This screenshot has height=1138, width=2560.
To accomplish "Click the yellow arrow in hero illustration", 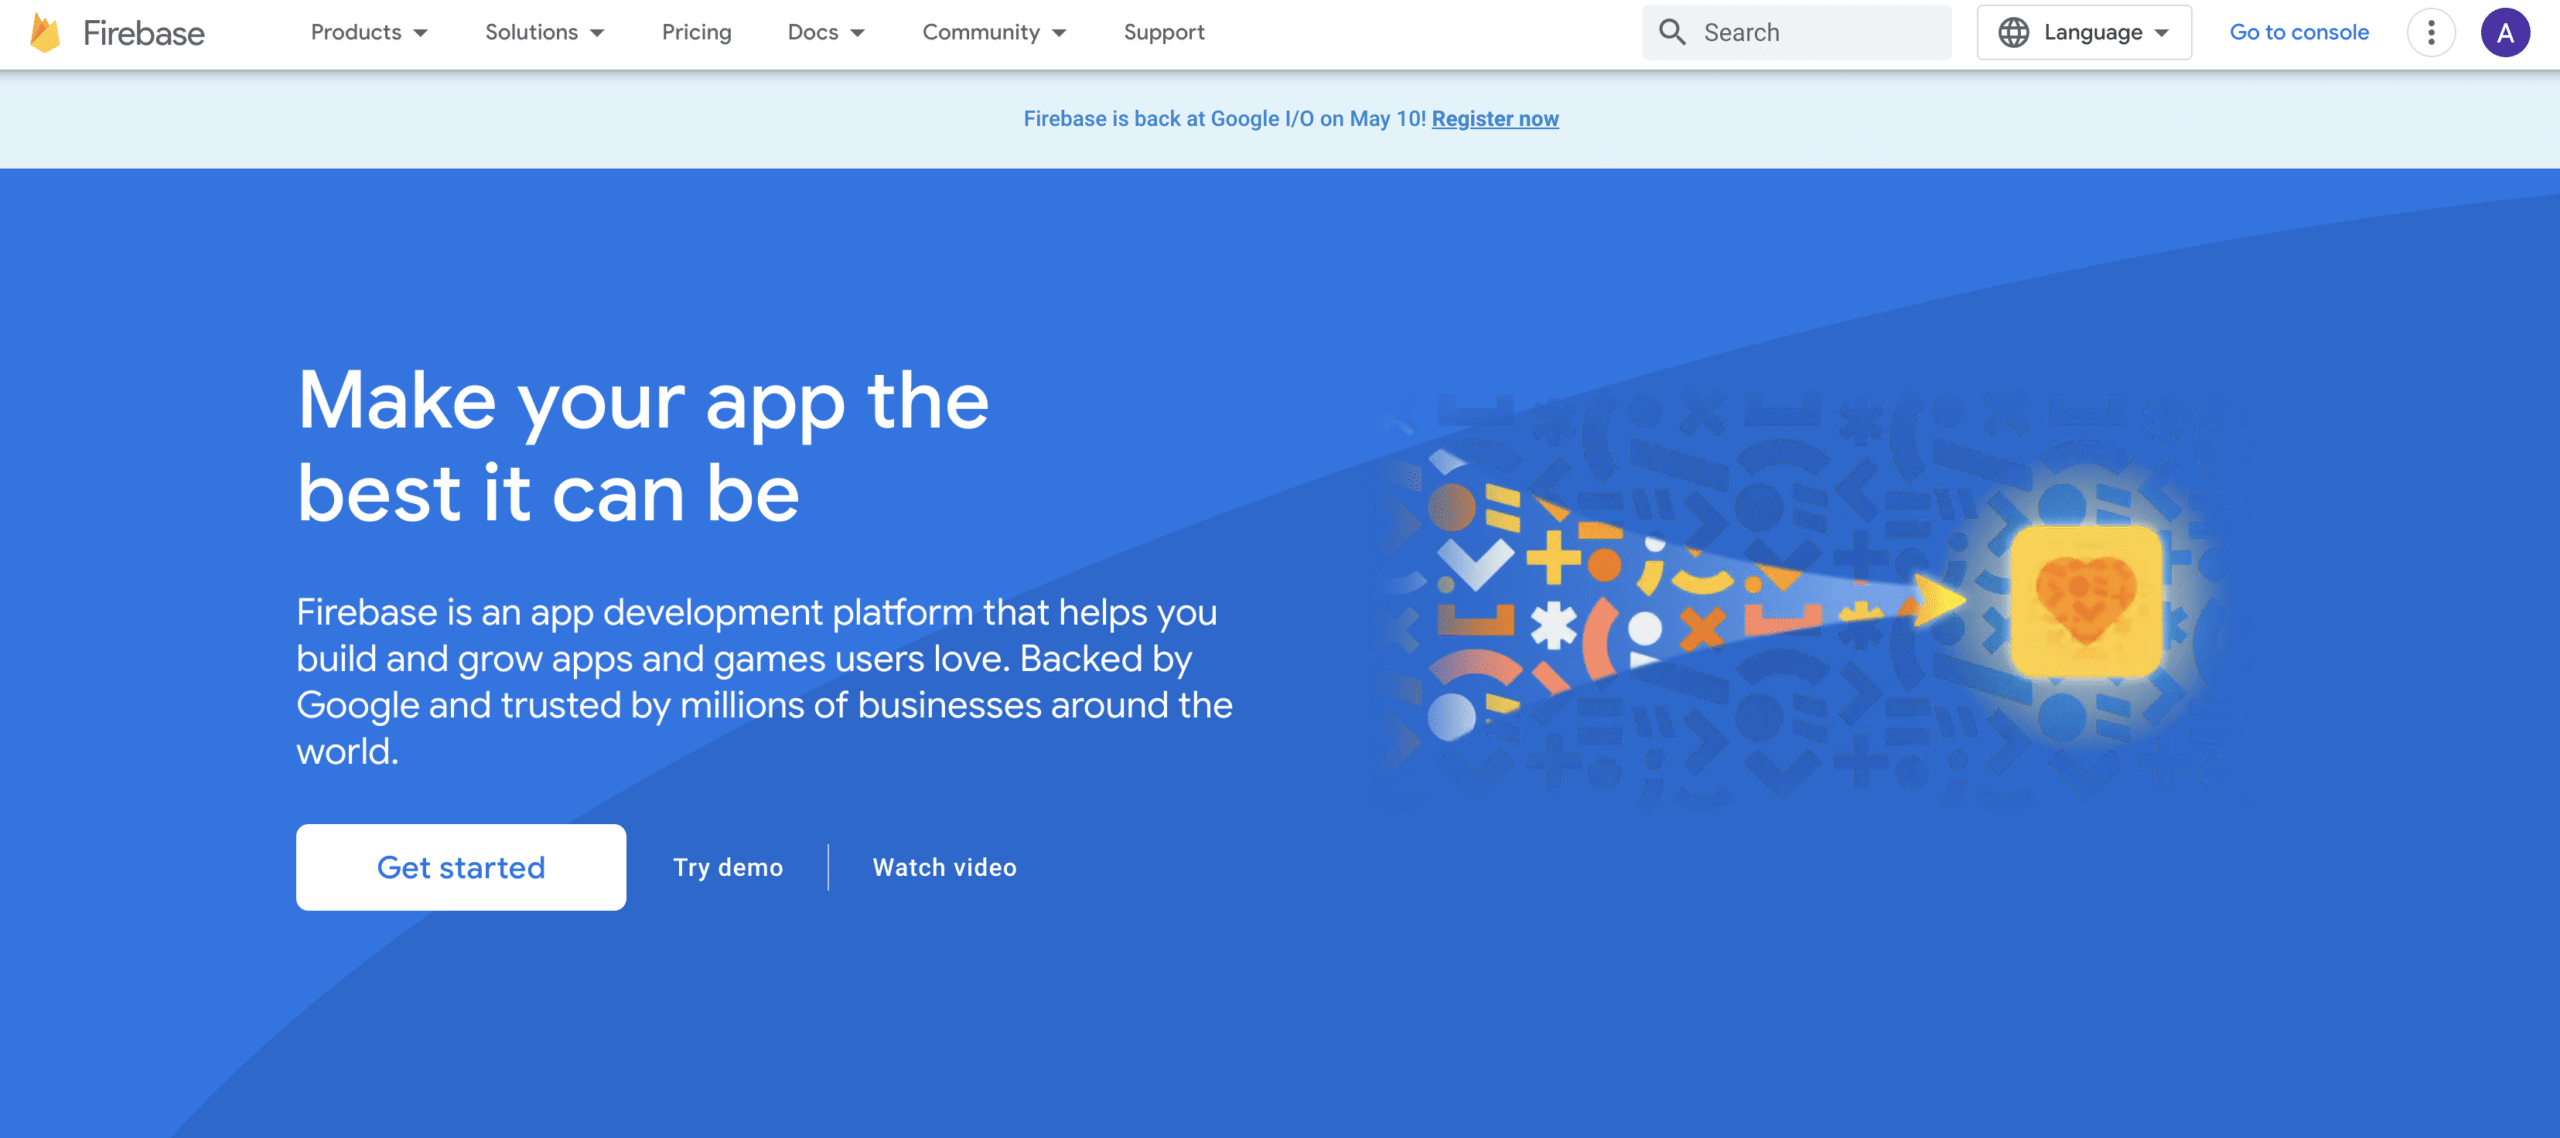I will click(1938, 600).
